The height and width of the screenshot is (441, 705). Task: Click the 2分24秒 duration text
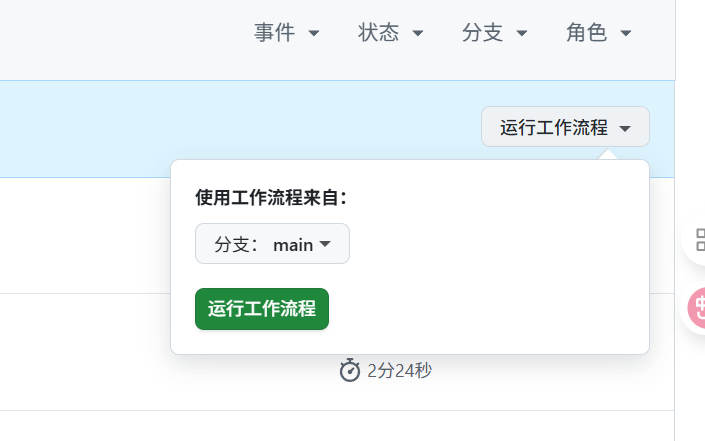399,371
